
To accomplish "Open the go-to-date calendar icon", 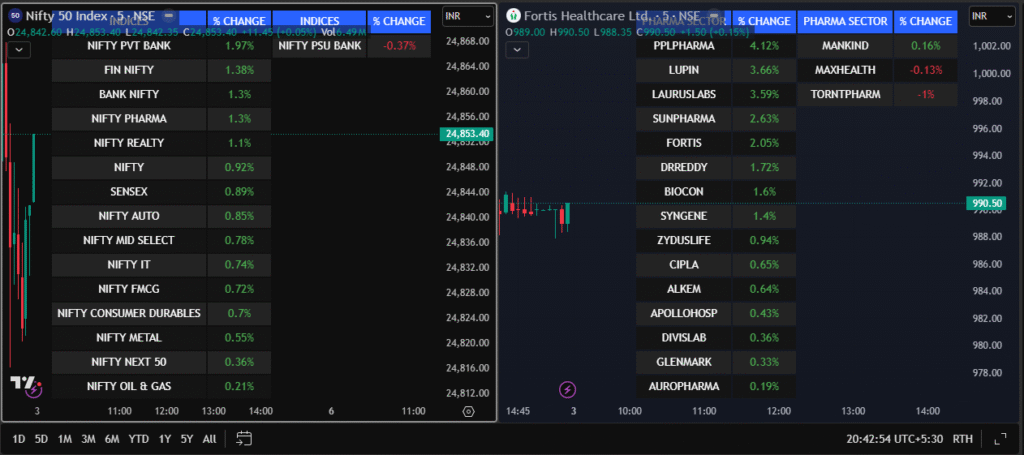I will click(244, 438).
